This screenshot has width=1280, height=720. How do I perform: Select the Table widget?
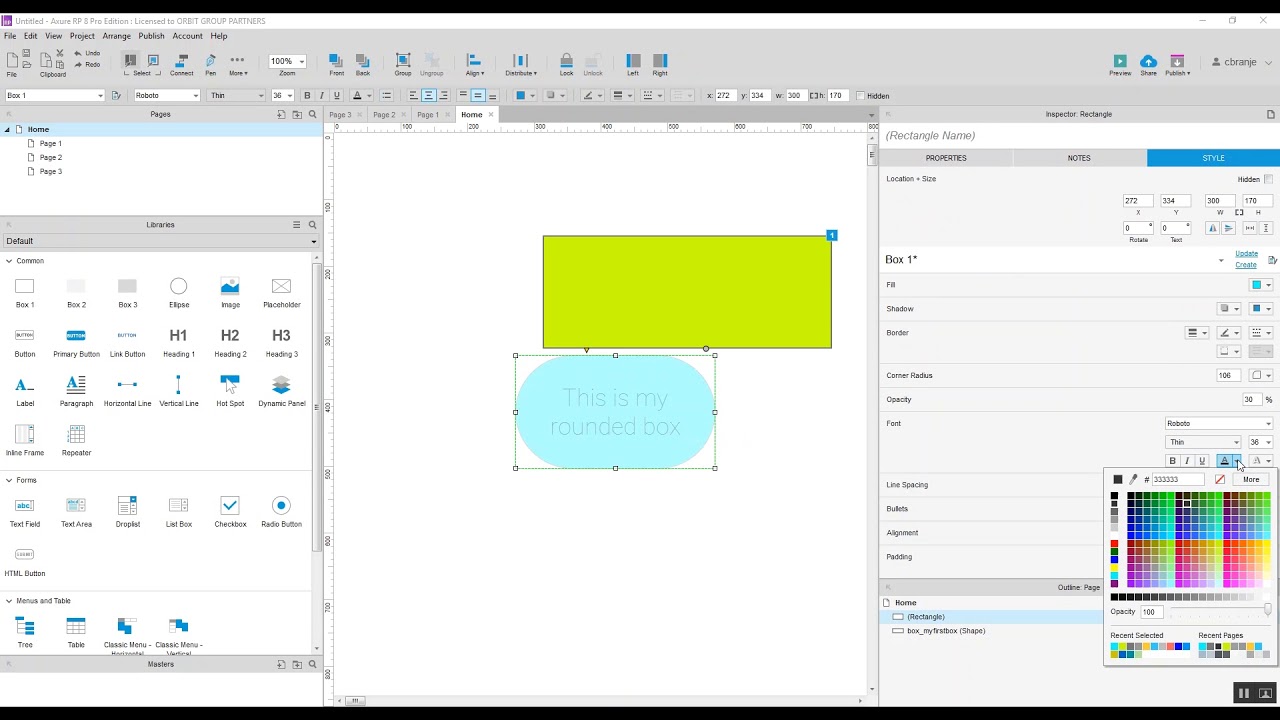(76, 632)
